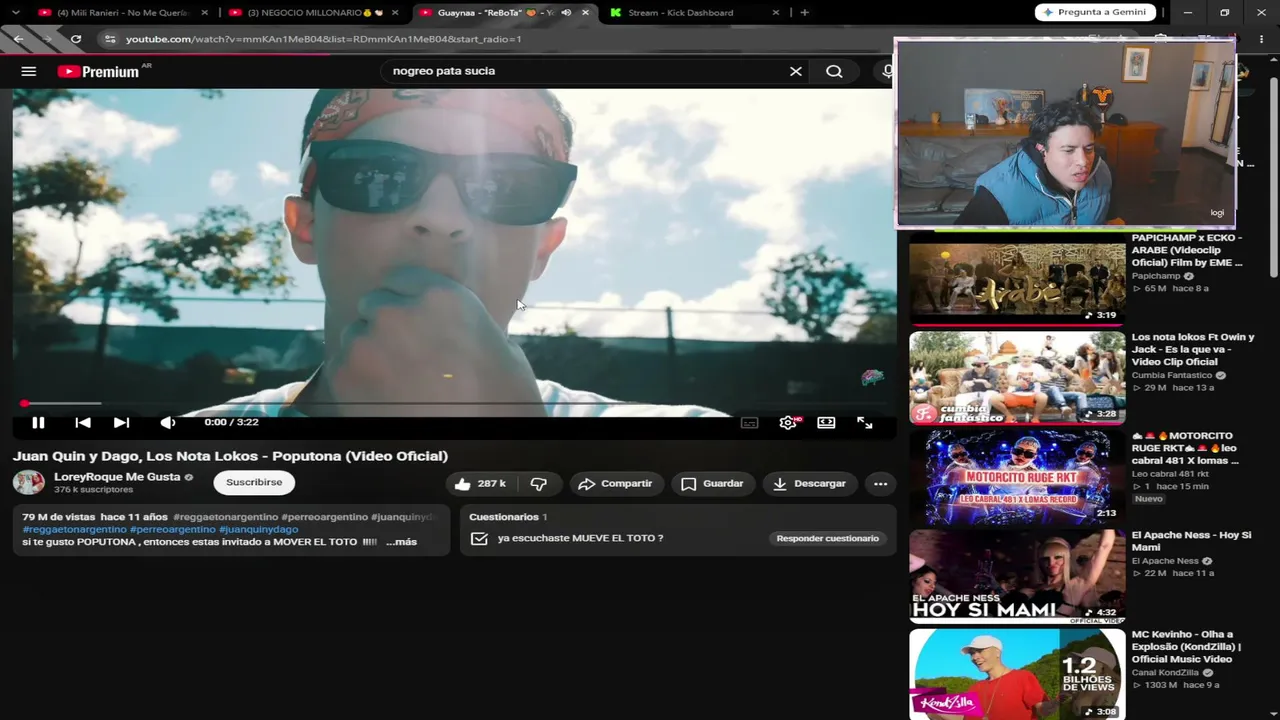Close the Kick Dashboard tab
Image resolution: width=1280 pixels, height=720 pixels.
coord(776,13)
